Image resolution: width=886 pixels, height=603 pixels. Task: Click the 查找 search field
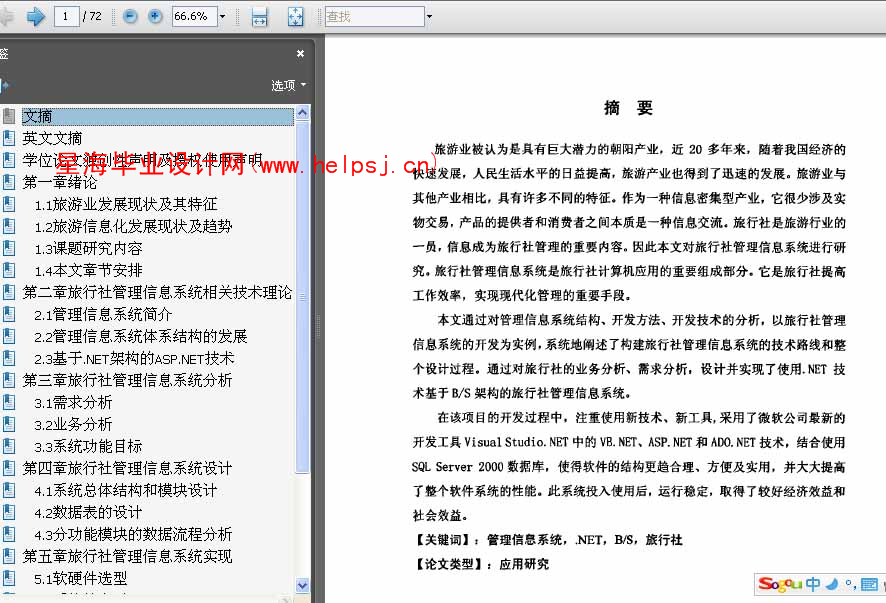tap(375, 16)
